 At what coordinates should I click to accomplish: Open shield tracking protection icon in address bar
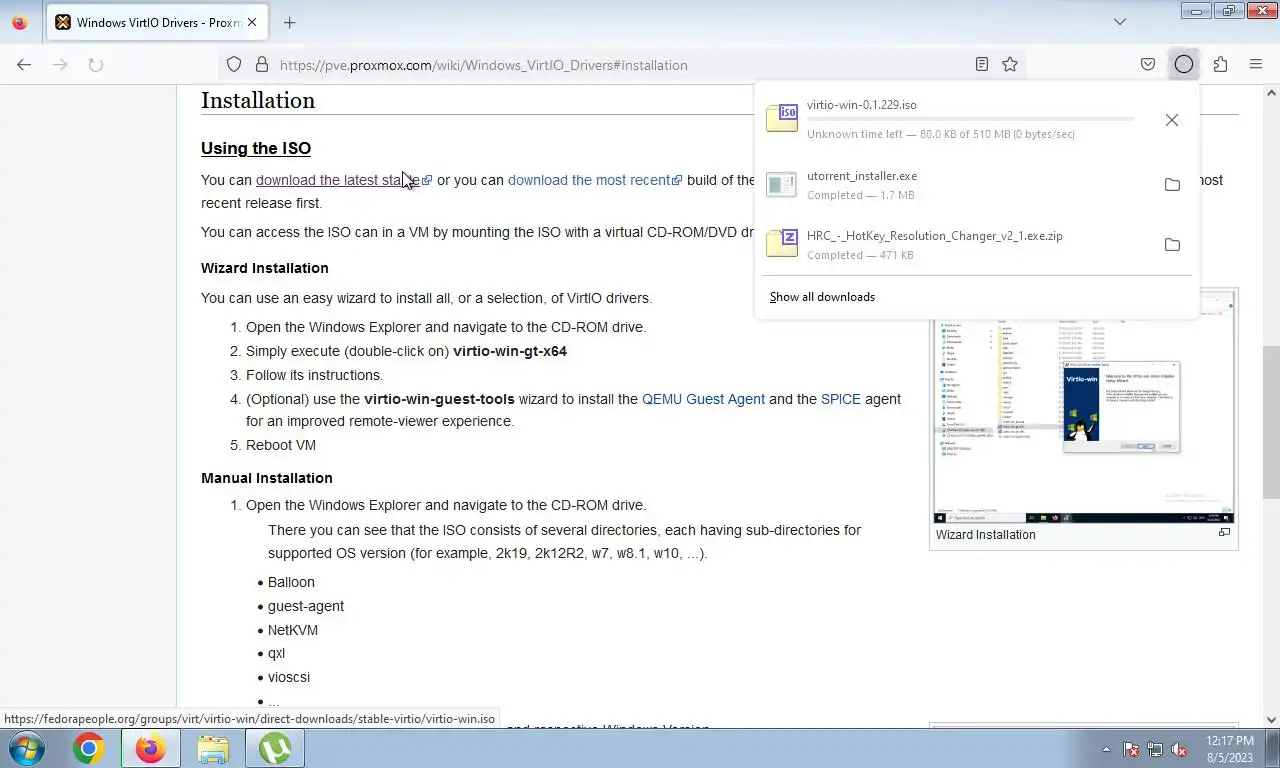tap(234, 65)
